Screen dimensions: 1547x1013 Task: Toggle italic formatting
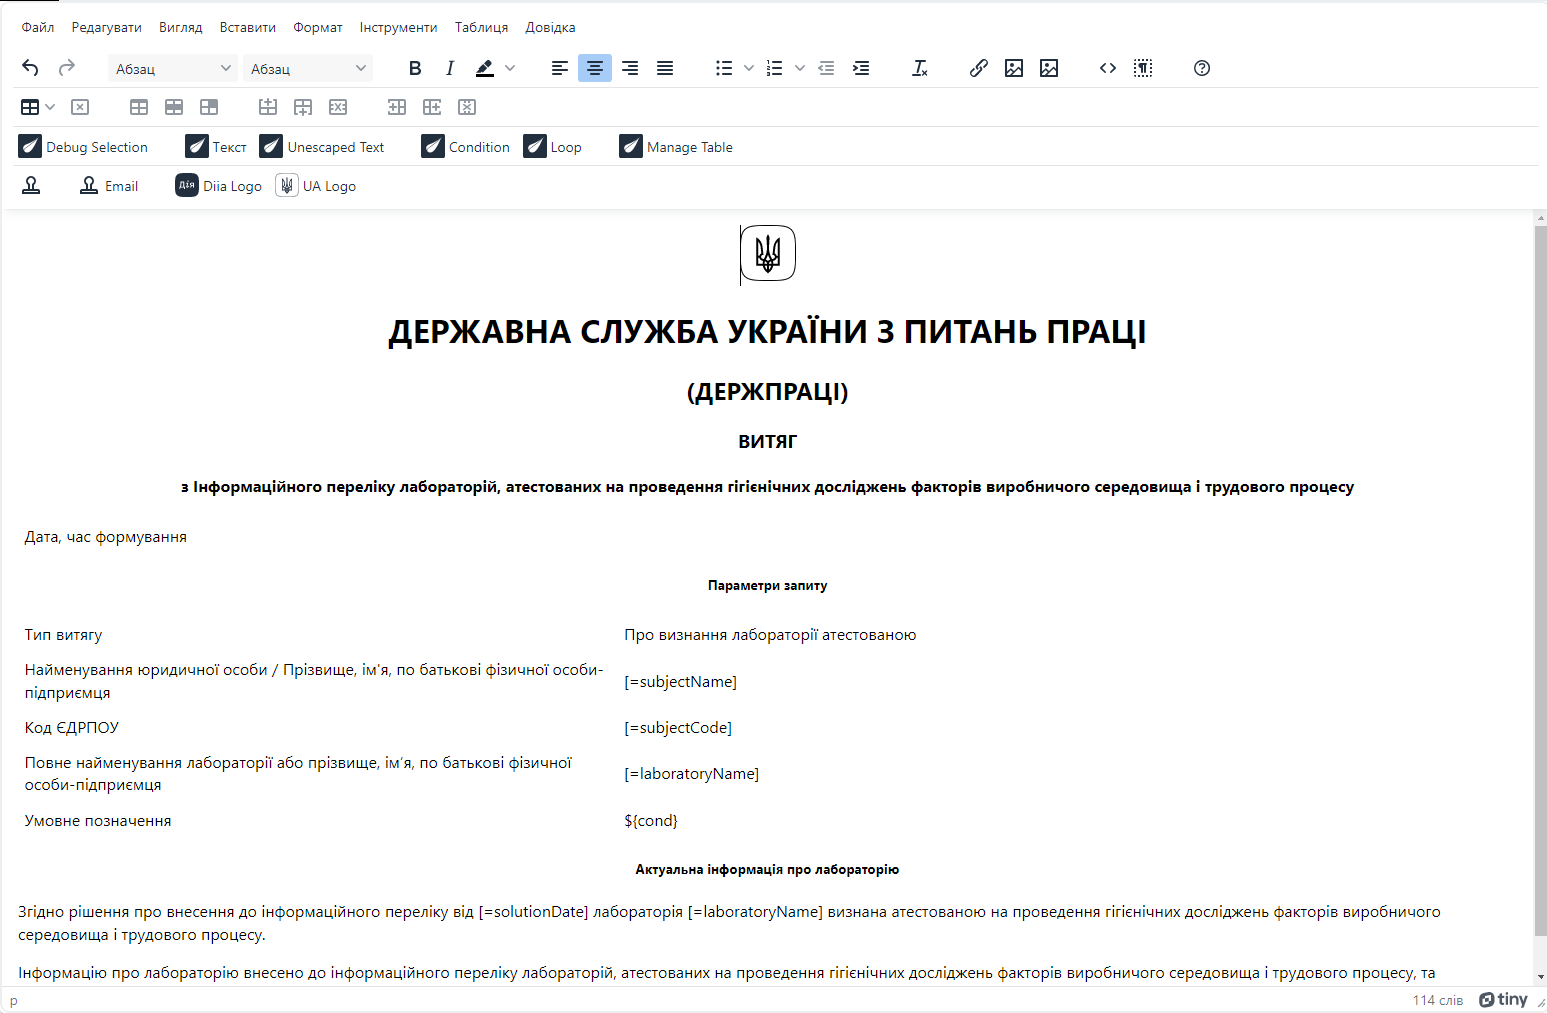[x=450, y=68]
